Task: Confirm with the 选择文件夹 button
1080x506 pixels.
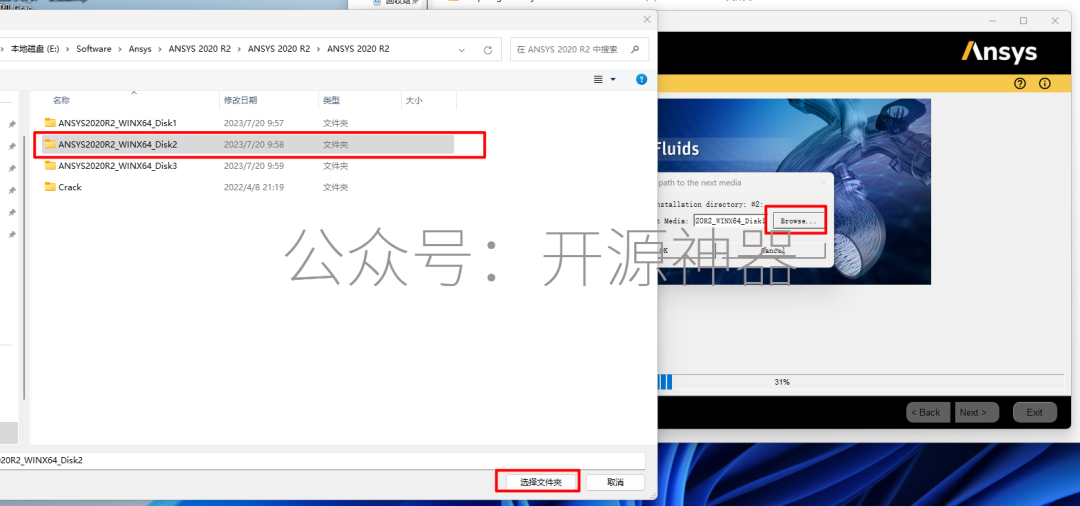Action: [541, 482]
